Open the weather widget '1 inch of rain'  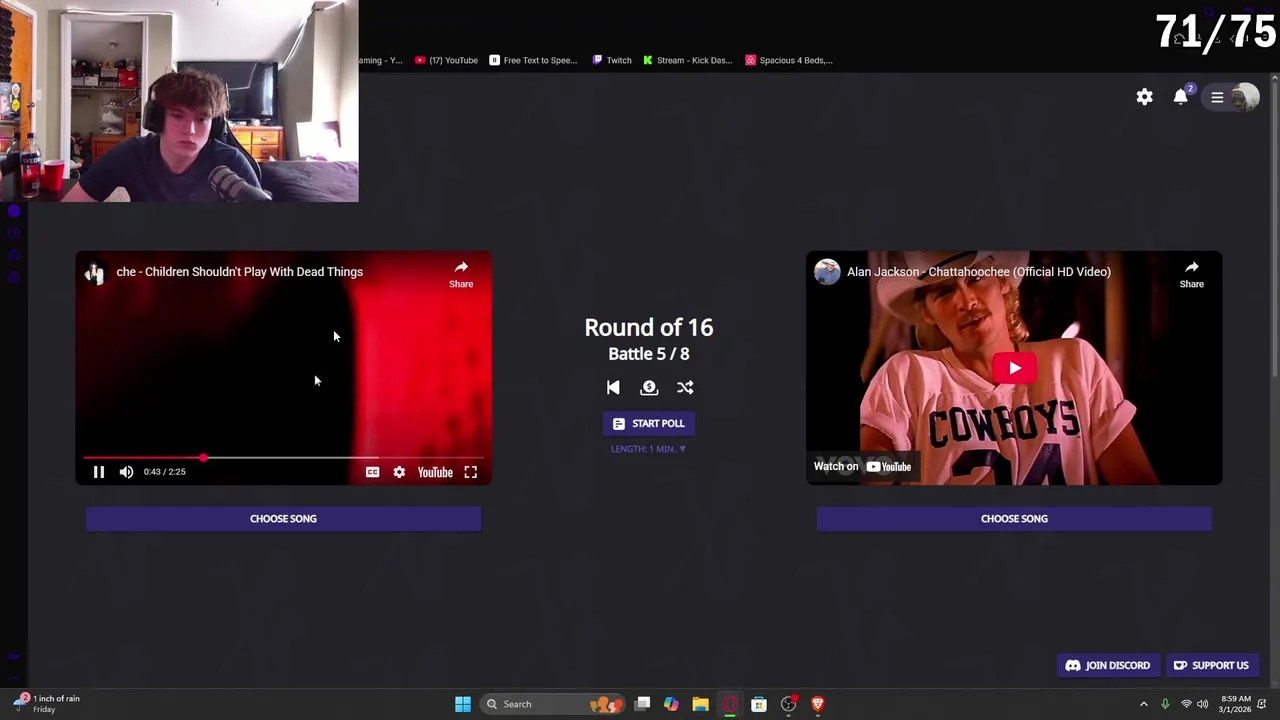click(46, 704)
